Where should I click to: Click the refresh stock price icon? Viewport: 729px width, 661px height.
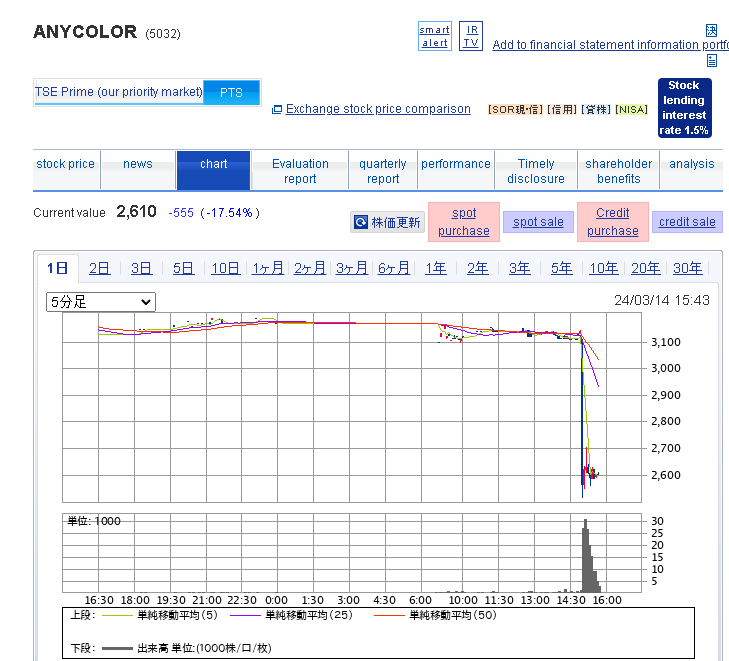pyautogui.click(x=361, y=222)
